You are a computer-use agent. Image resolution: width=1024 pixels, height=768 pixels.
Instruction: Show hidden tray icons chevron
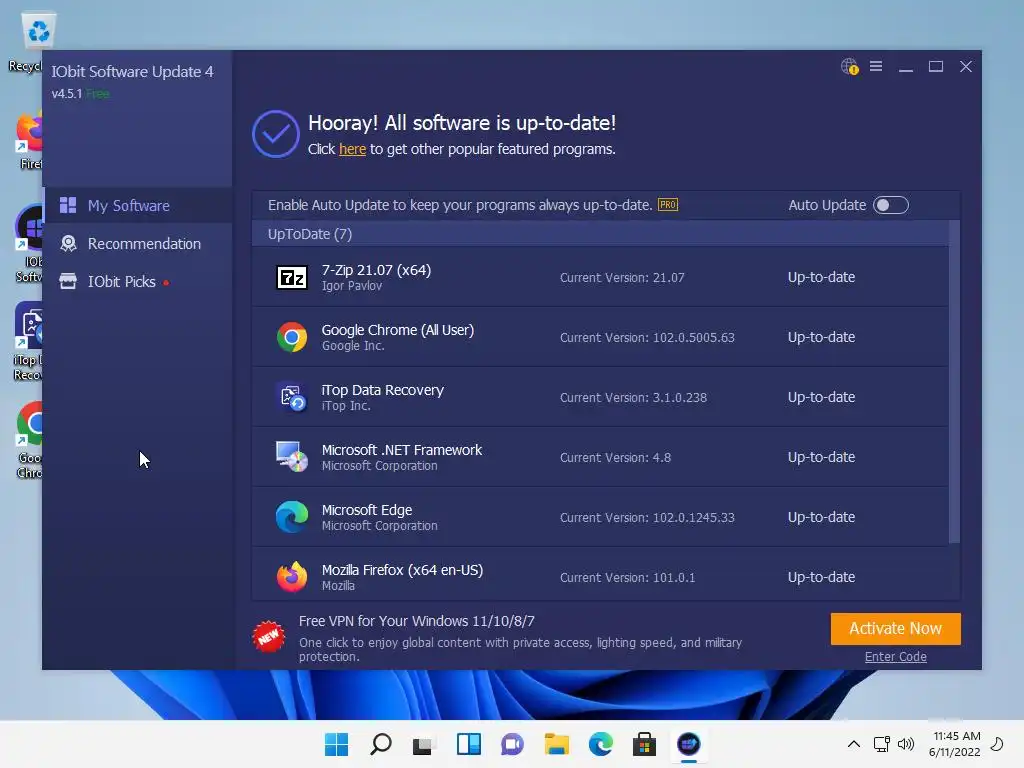tap(854, 744)
